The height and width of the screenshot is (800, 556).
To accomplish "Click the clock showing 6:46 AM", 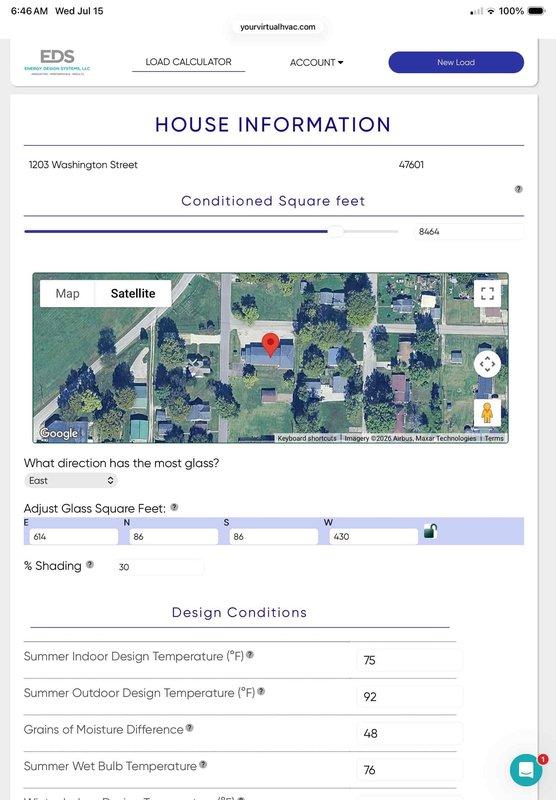I will (29, 11).
